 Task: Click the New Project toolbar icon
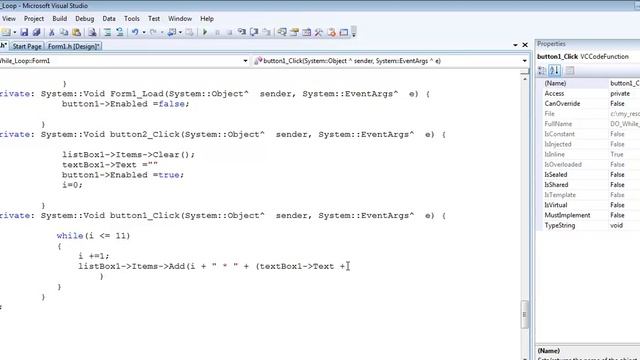coord(6,32)
